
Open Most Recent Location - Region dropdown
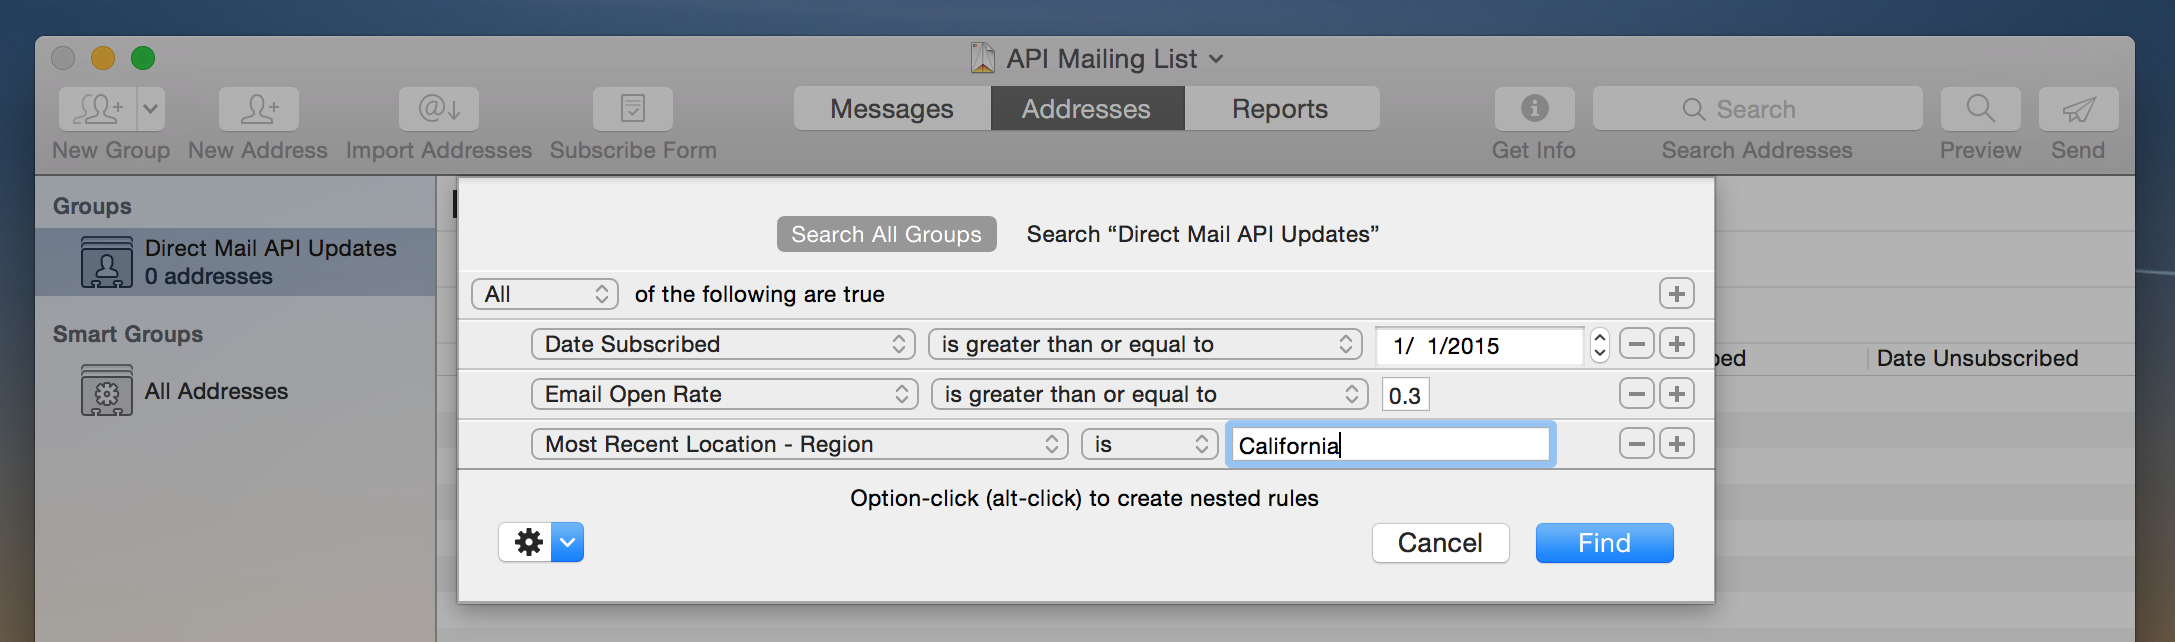[x=800, y=444]
